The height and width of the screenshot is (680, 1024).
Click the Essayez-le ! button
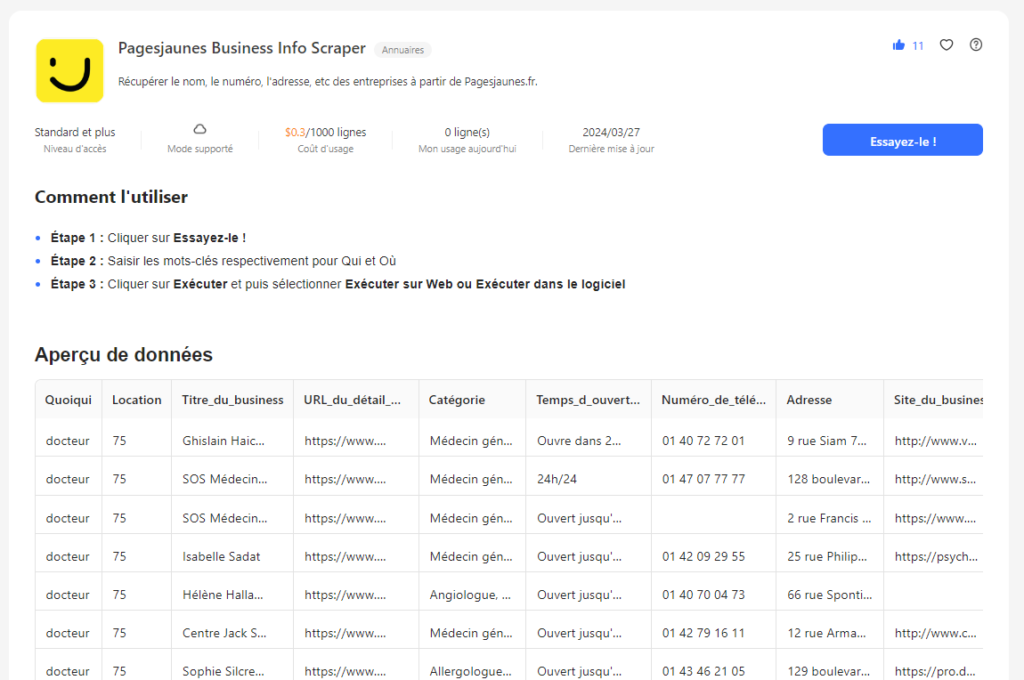(x=903, y=140)
